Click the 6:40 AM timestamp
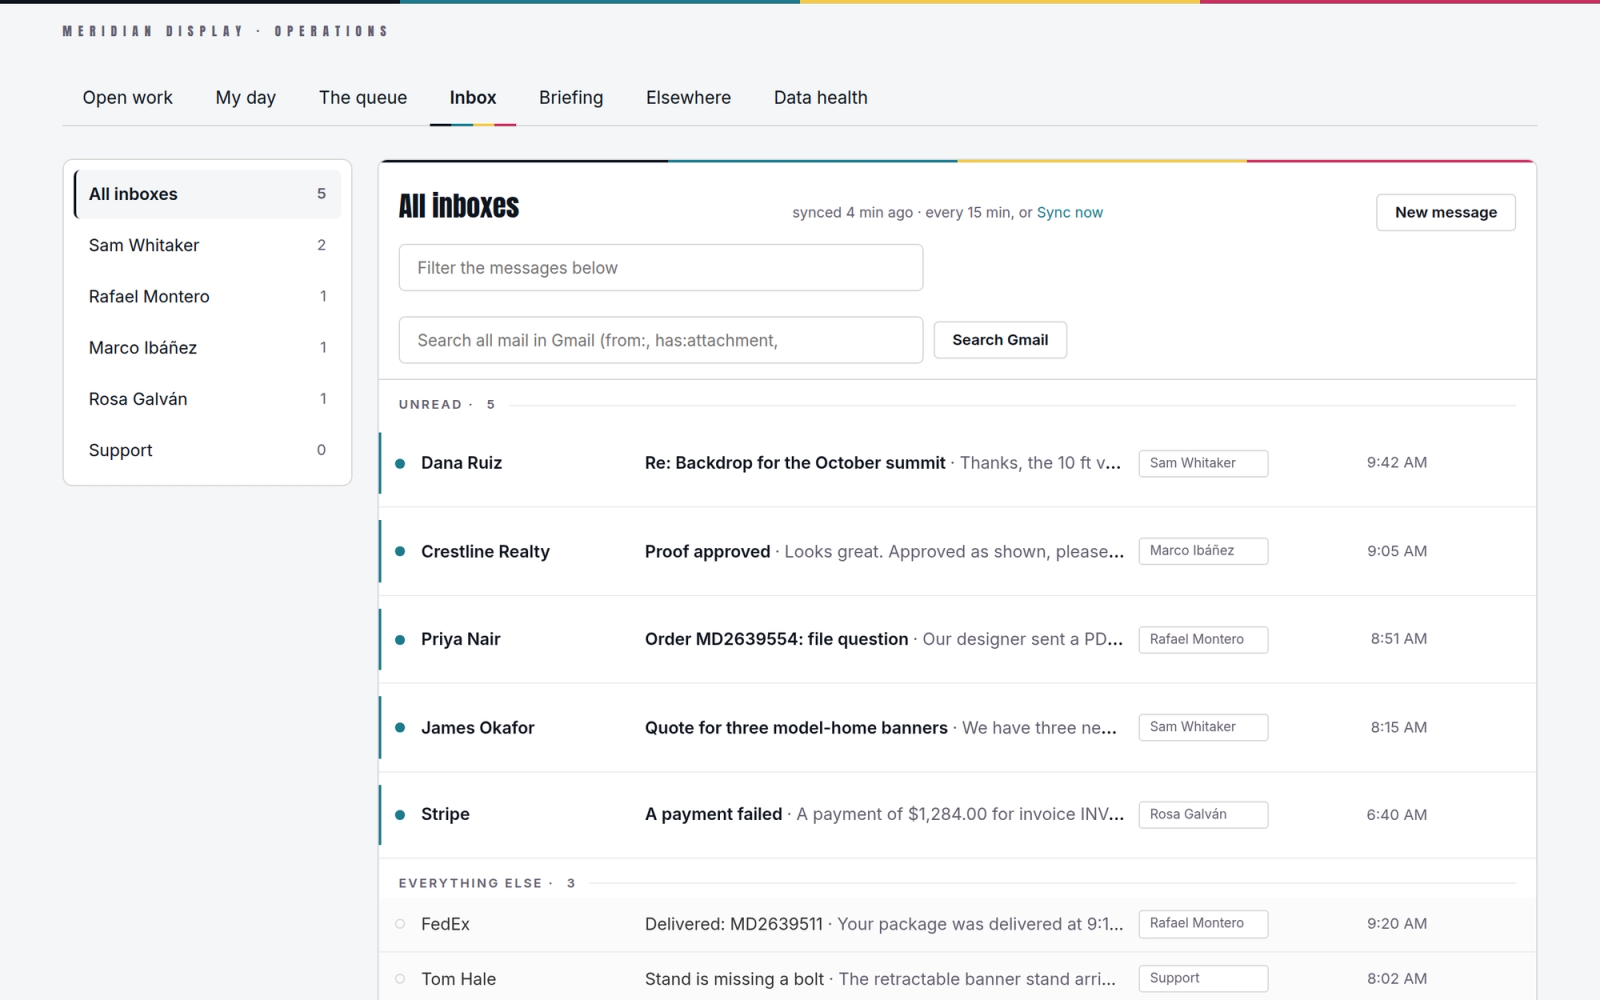The width and height of the screenshot is (1600, 1000). [1397, 815]
